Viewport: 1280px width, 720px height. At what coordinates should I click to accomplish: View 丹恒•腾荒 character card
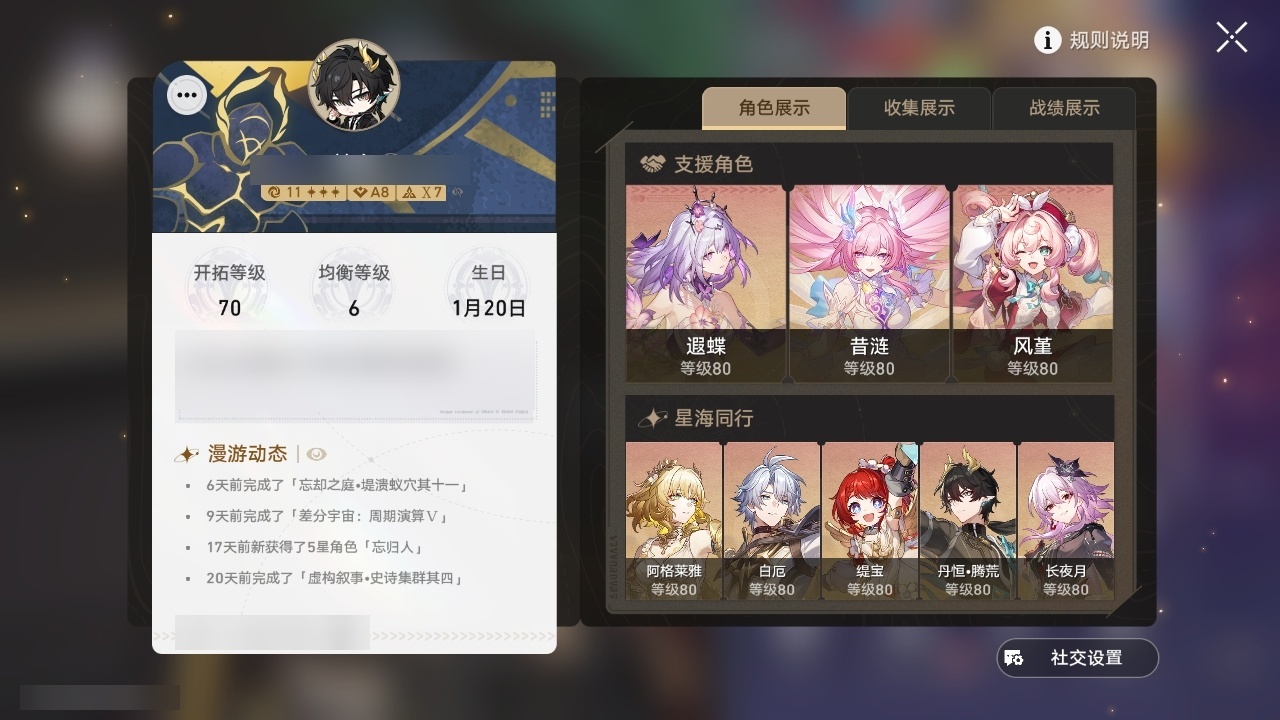point(968,521)
